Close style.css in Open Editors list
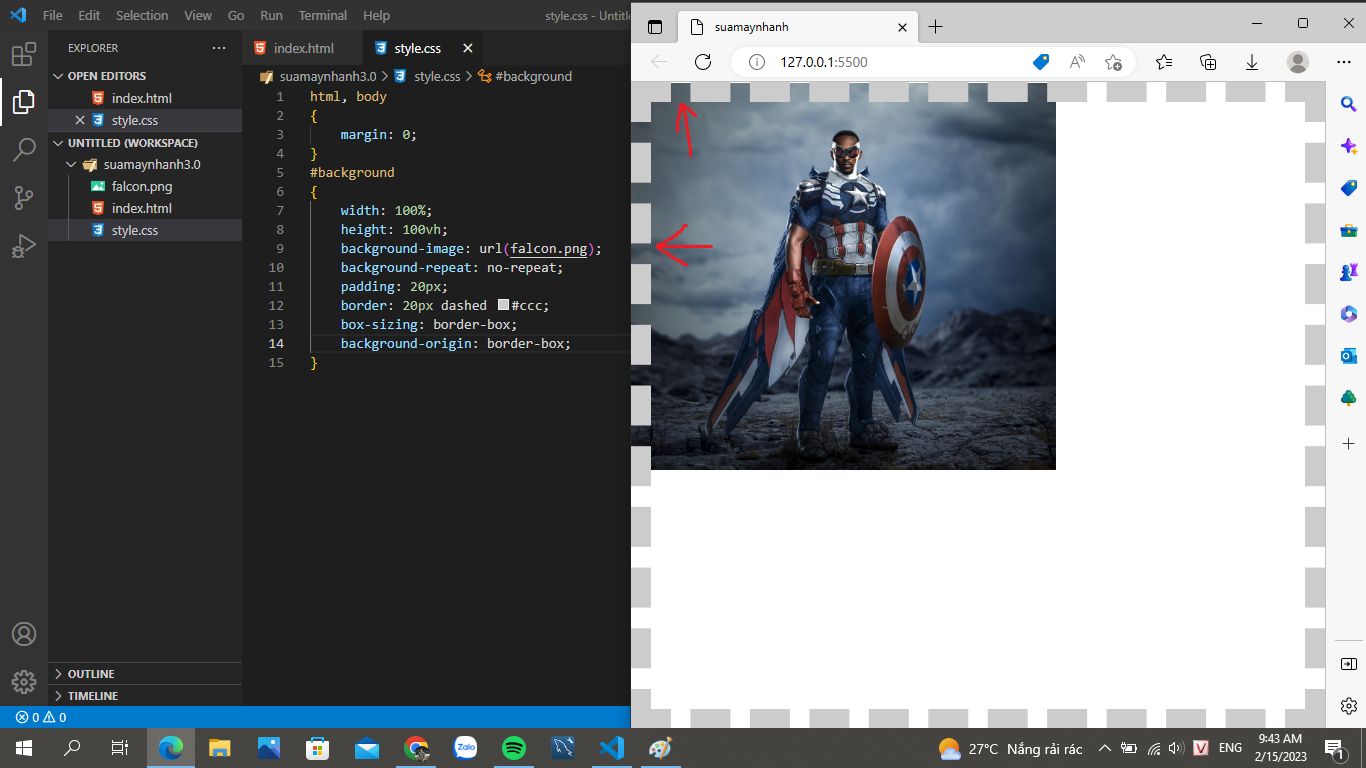 [80, 120]
